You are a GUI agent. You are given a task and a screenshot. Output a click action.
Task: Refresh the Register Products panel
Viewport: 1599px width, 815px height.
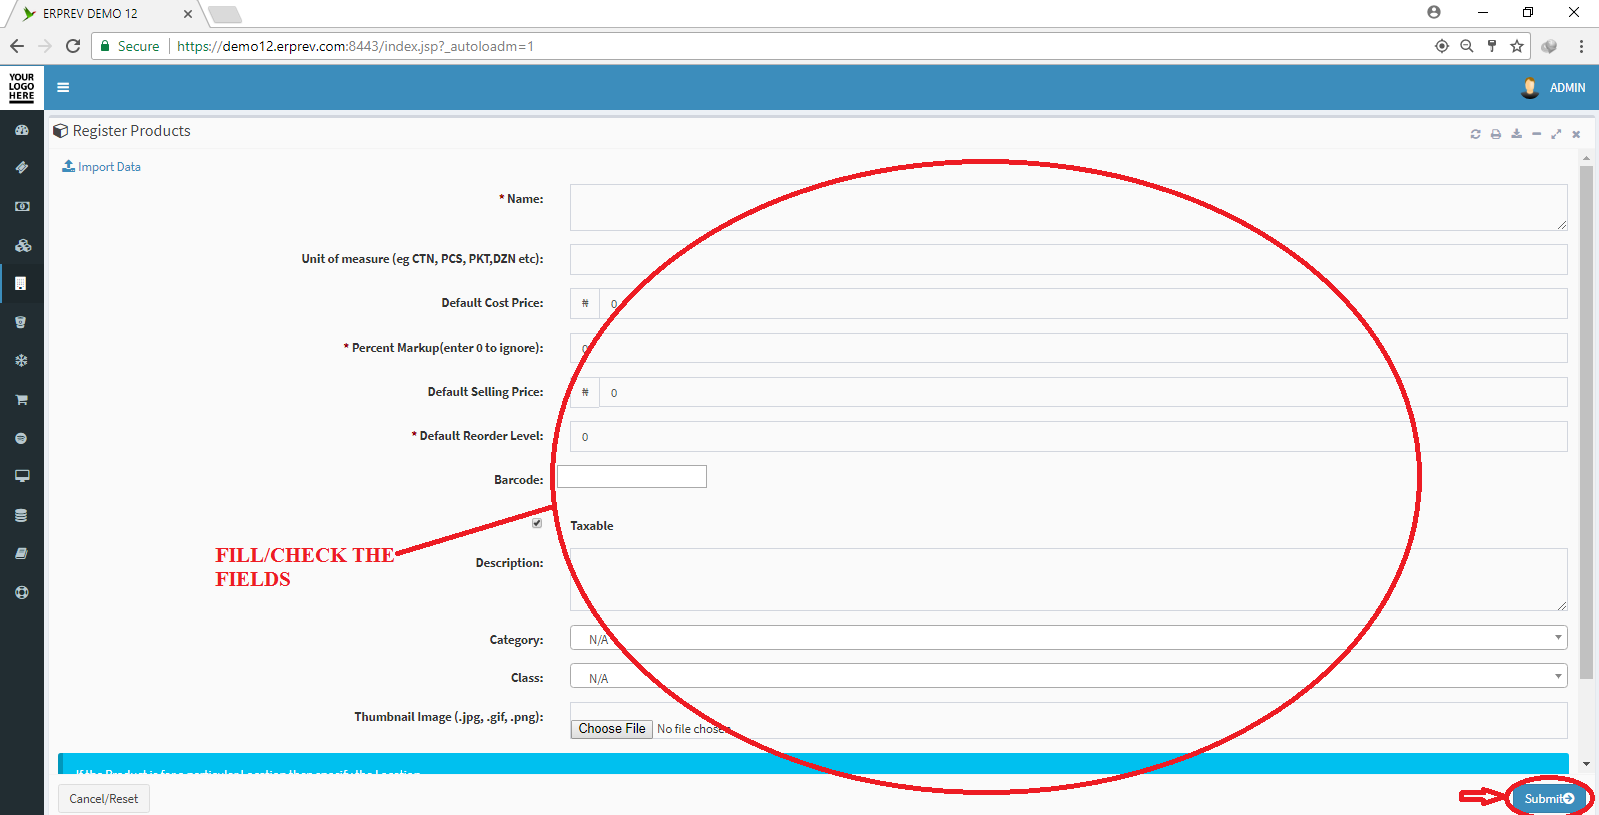tap(1475, 134)
